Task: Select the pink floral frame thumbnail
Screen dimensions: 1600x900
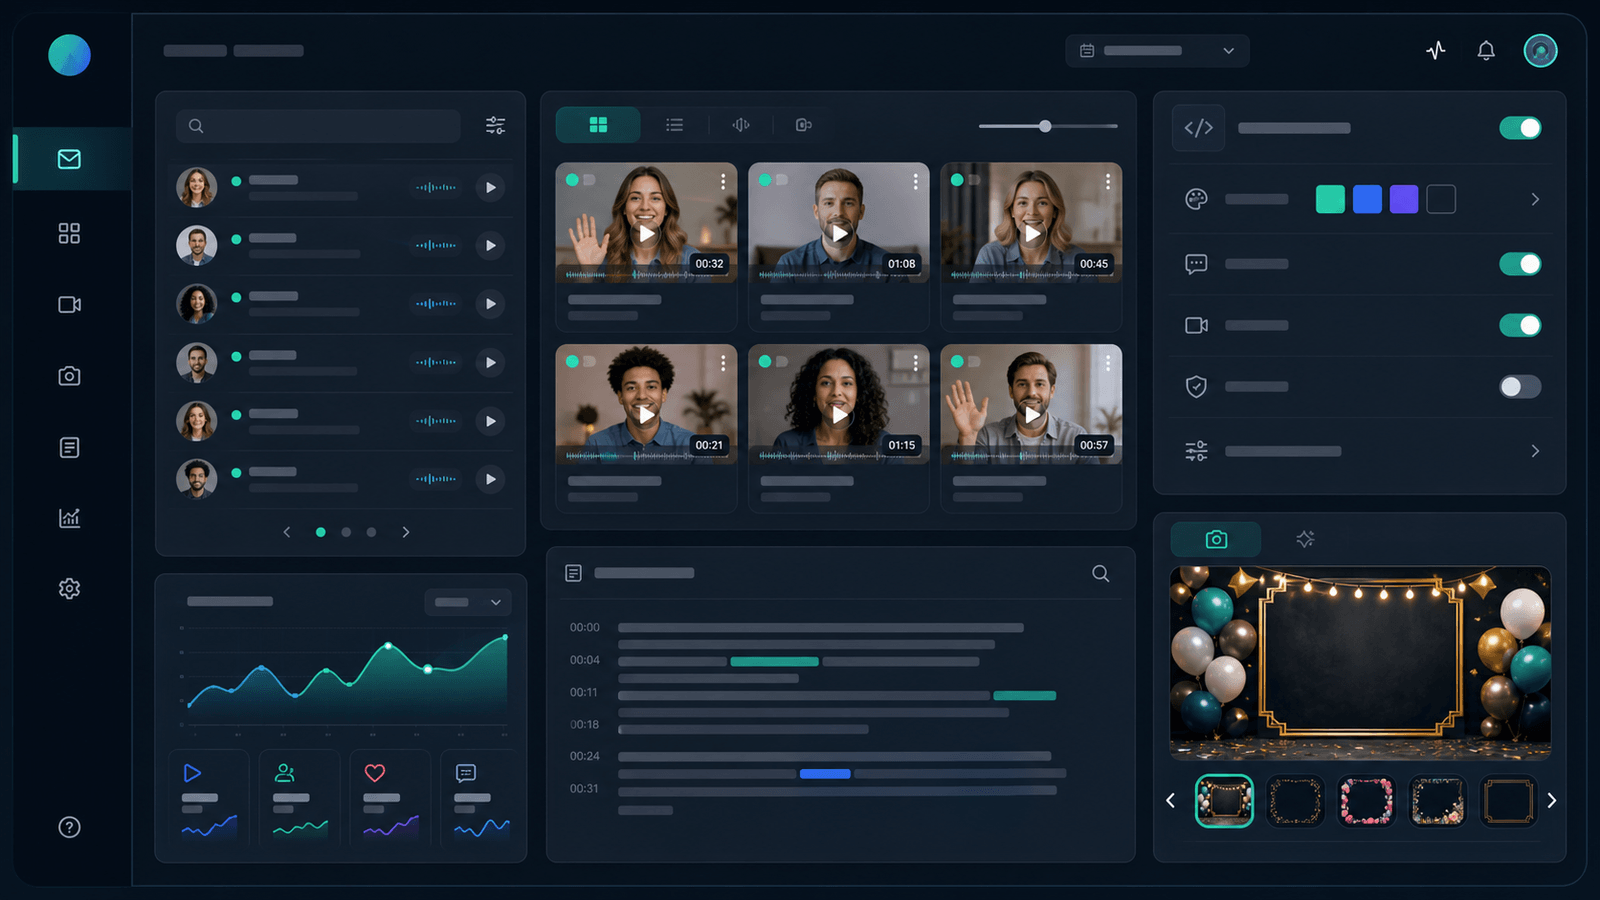Action: [x=1366, y=801]
